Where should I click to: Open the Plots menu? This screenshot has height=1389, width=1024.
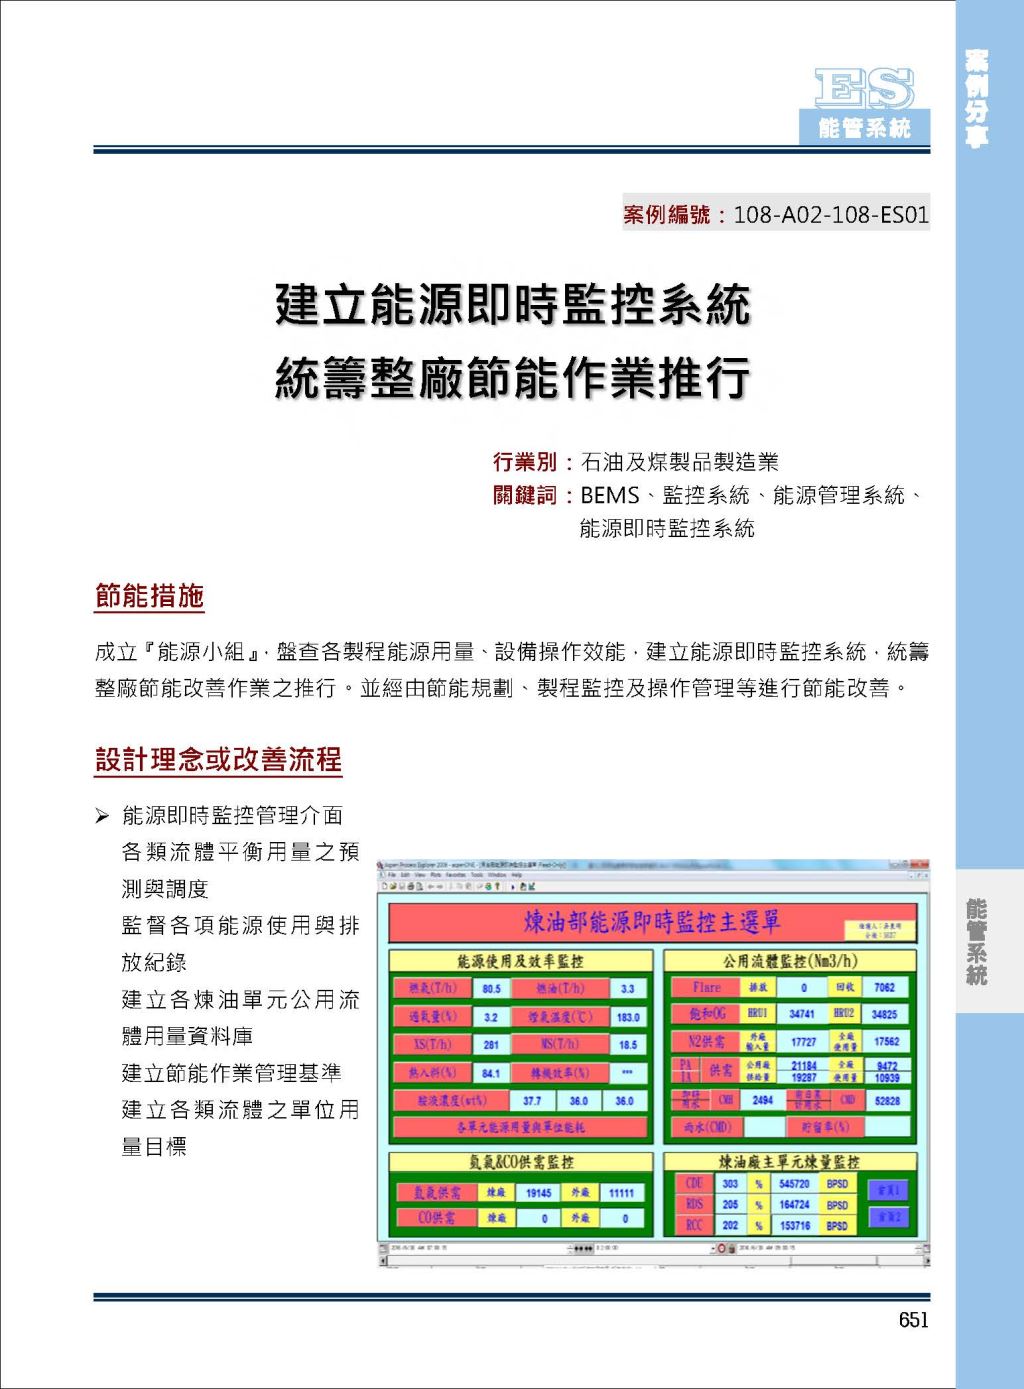[436, 874]
